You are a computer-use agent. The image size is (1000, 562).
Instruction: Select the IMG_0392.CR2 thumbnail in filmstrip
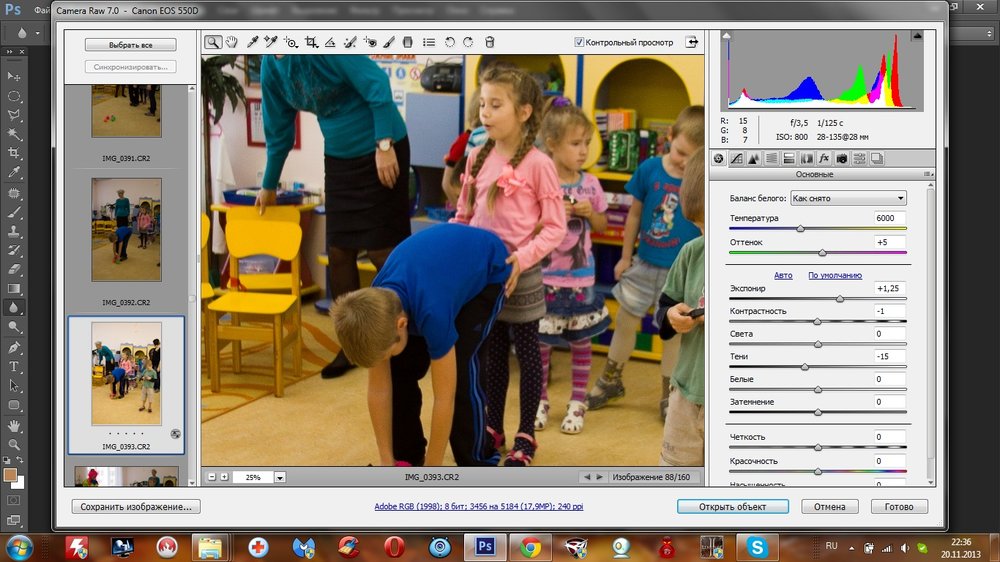(x=126, y=230)
